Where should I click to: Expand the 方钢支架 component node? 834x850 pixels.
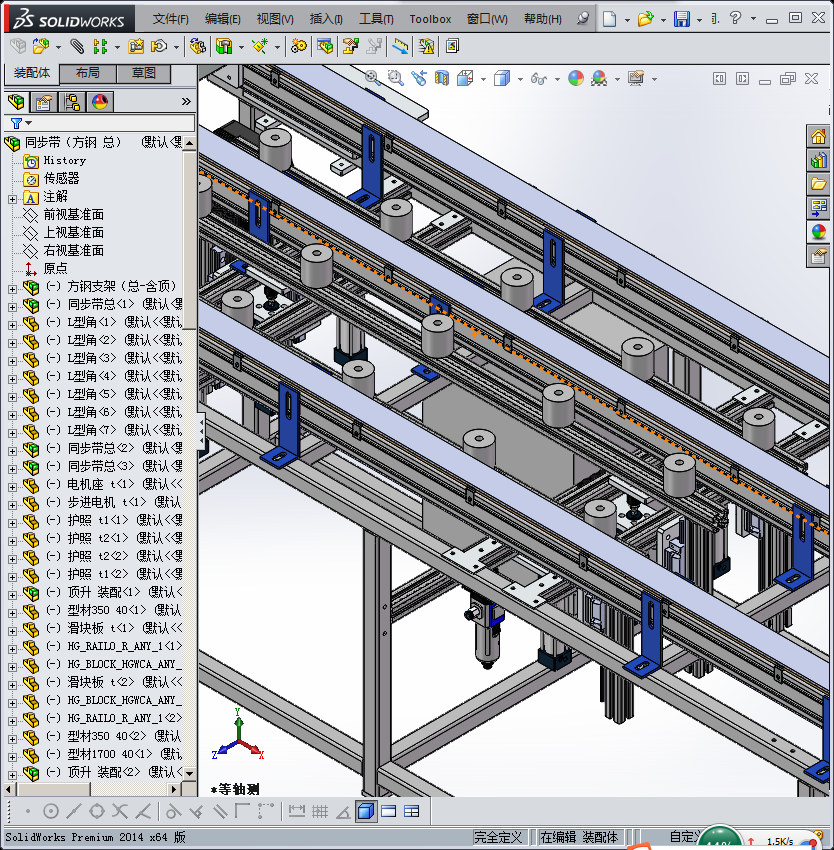(x=12, y=287)
